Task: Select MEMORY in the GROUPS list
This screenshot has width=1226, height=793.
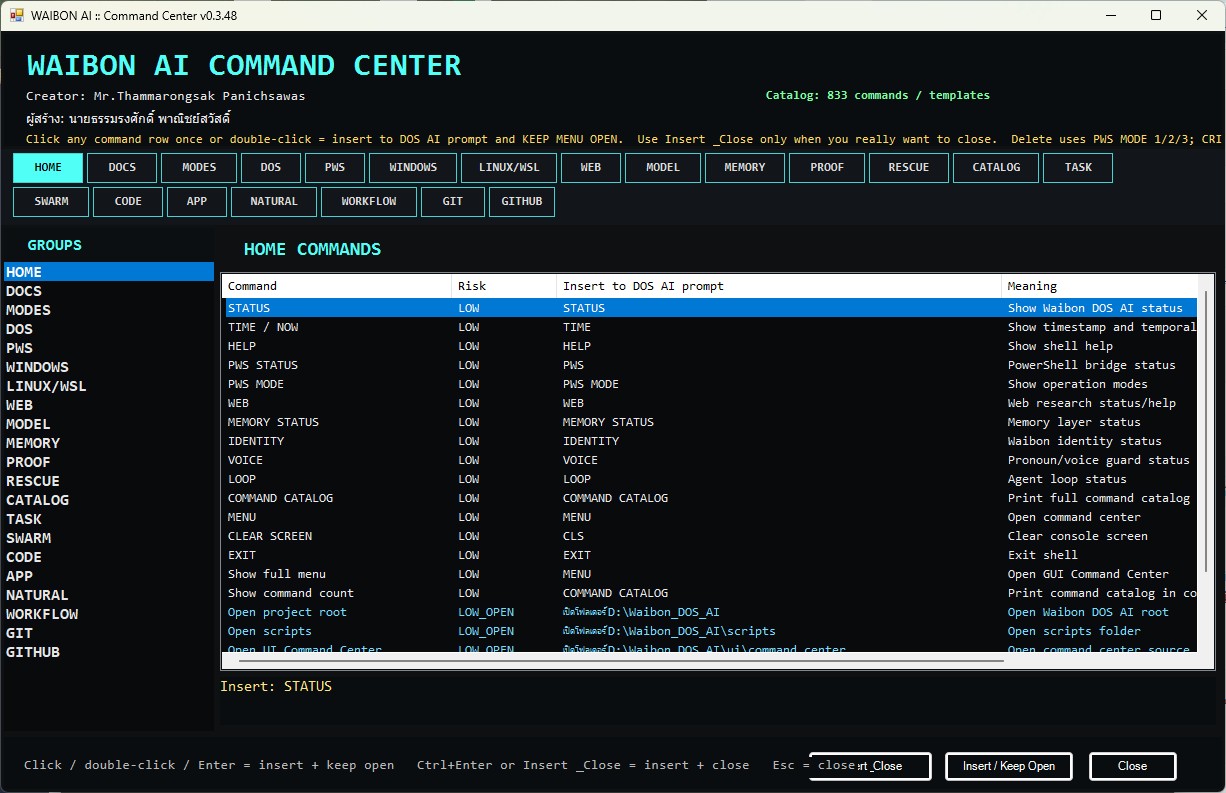Action: (109, 443)
